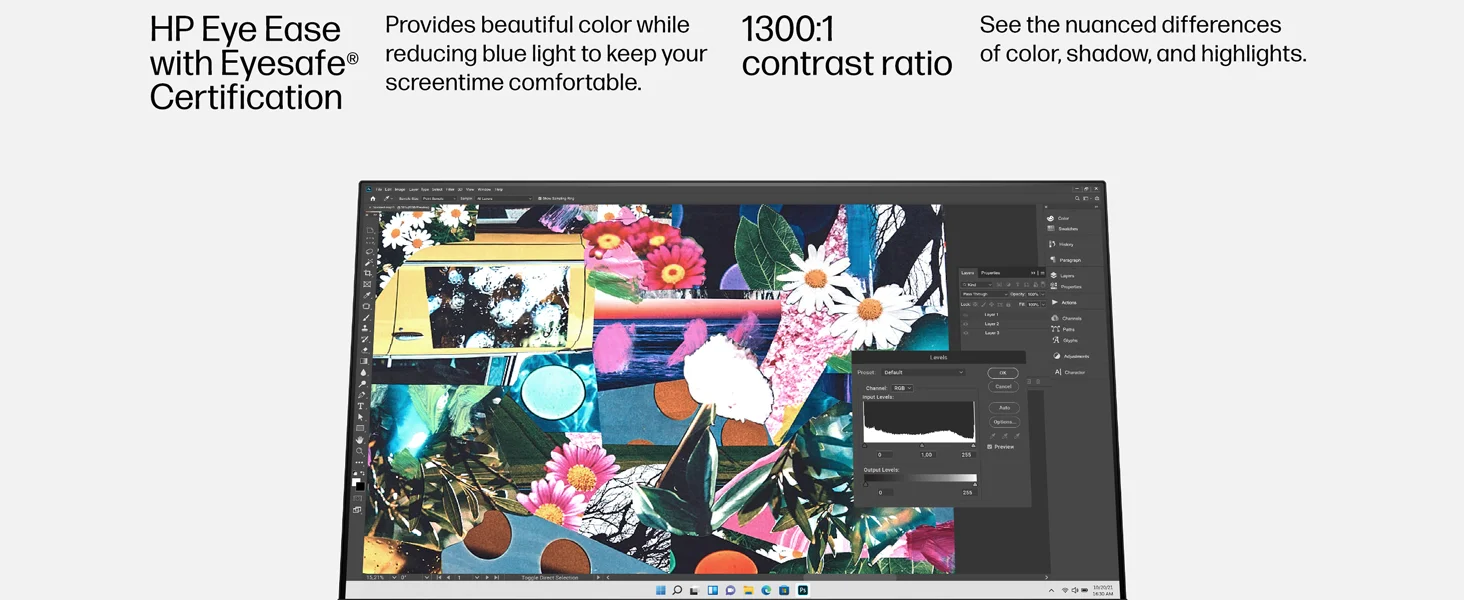Toggle Show Sampling Ring checkbox
The image size is (1464, 600).
click(540, 198)
